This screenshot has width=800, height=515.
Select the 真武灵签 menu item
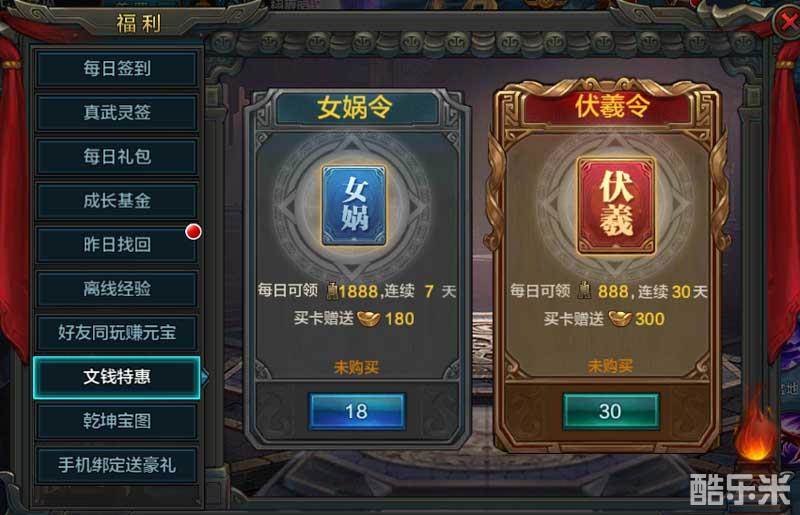pyautogui.click(x=117, y=112)
